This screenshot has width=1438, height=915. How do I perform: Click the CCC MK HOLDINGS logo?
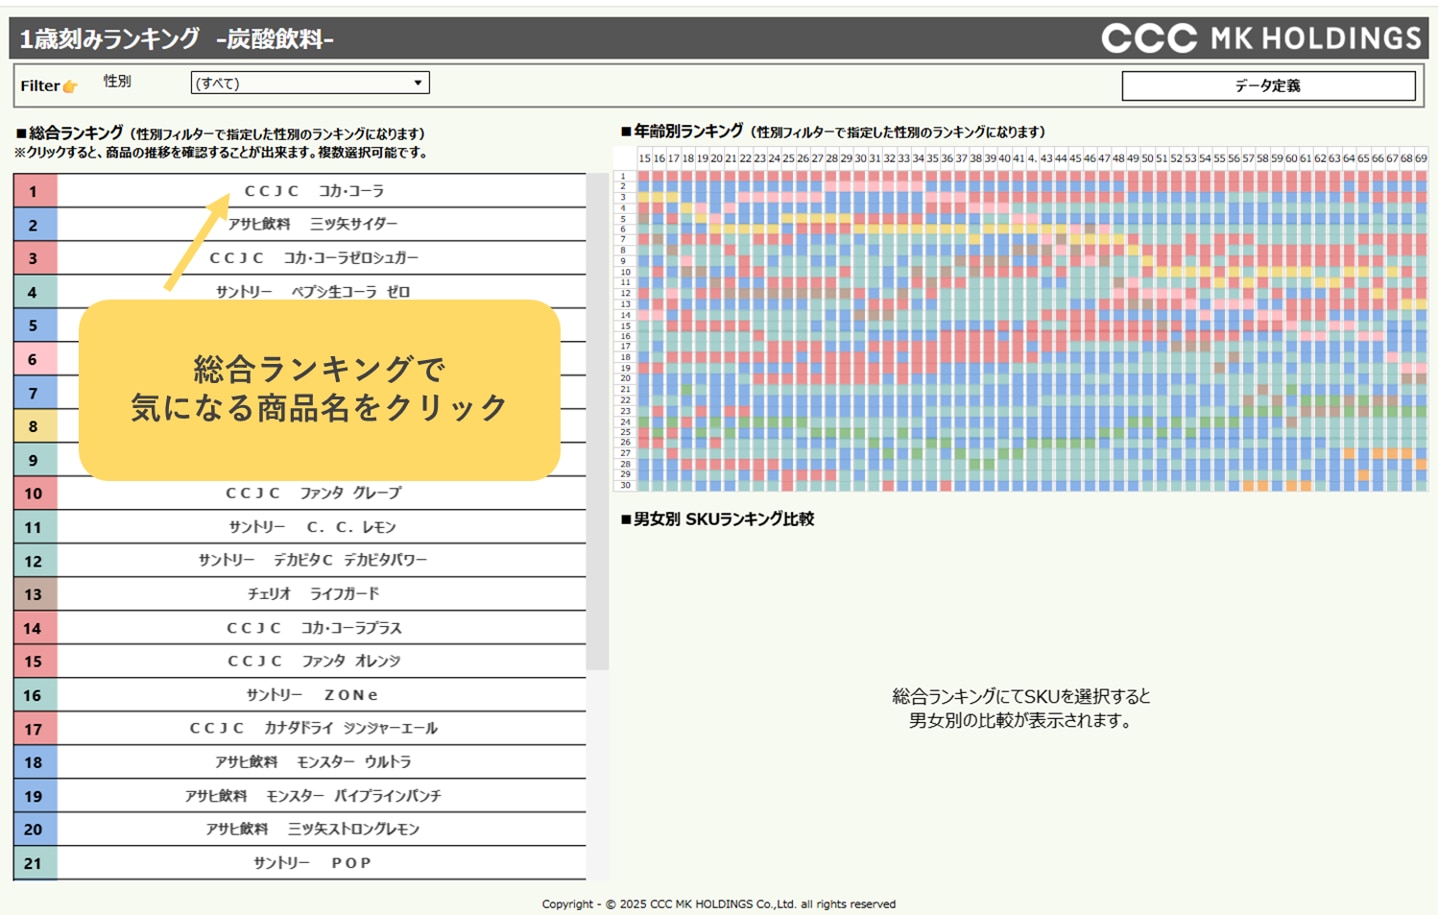tap(1261, 38)
